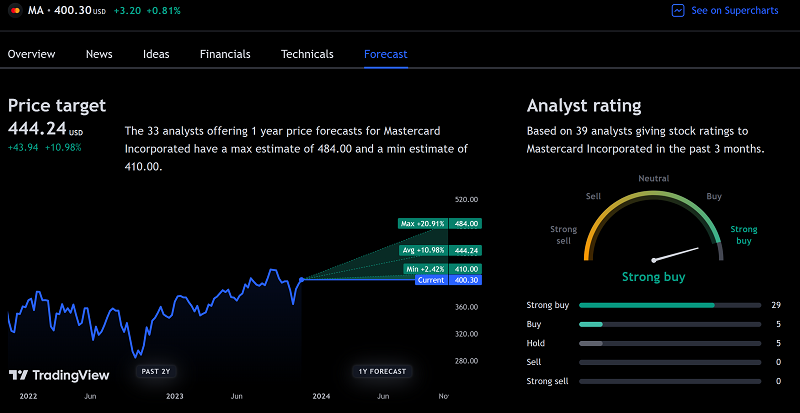The height and width of the screenshot is (413, 800).
Task: Open the News tab
Action: [99, 54]
